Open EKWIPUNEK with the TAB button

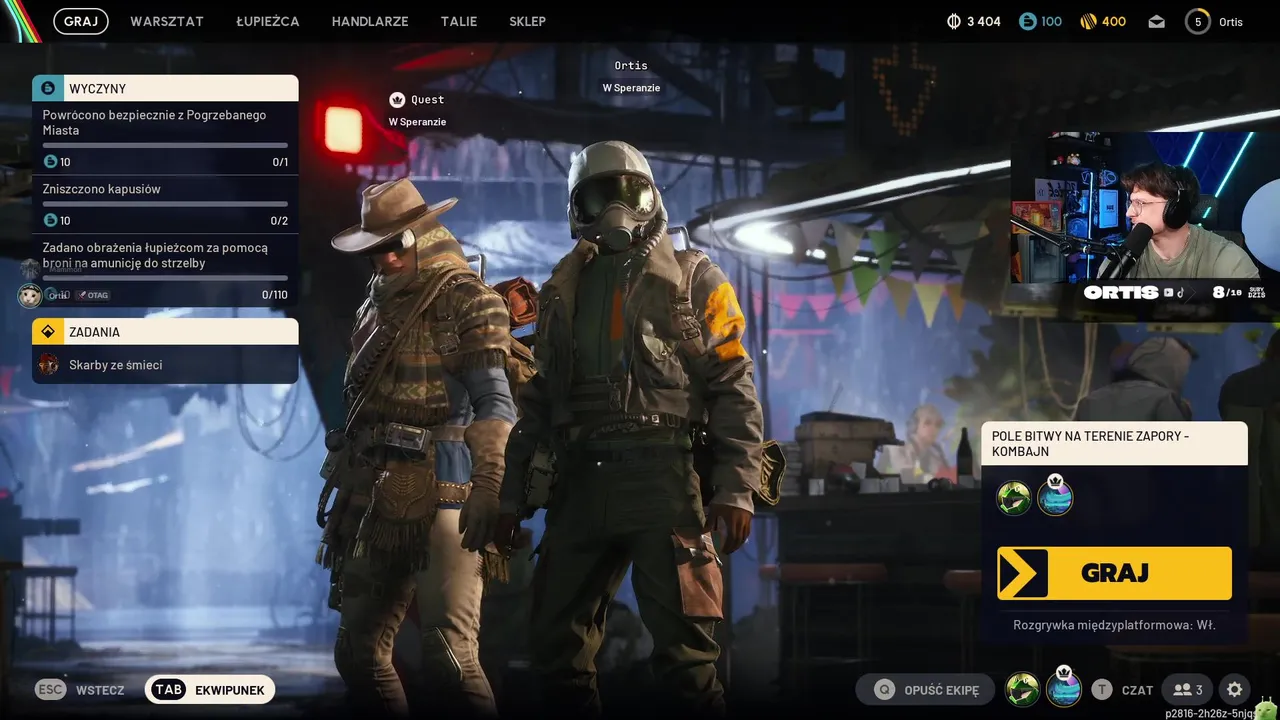(x=210, y=689)
